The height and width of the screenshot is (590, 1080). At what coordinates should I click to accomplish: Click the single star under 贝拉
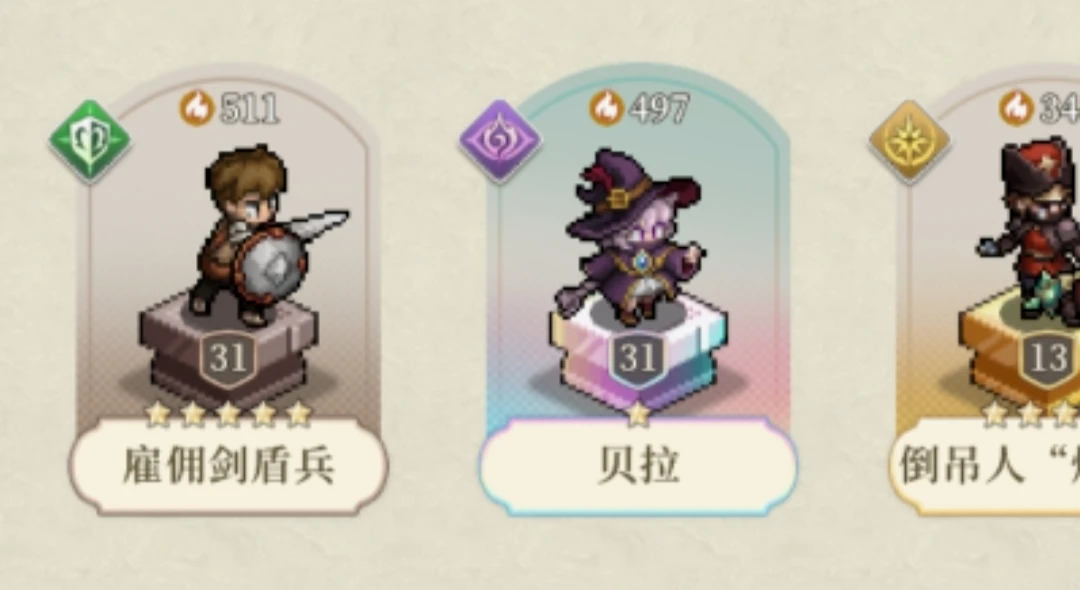(x=638, y=414)
